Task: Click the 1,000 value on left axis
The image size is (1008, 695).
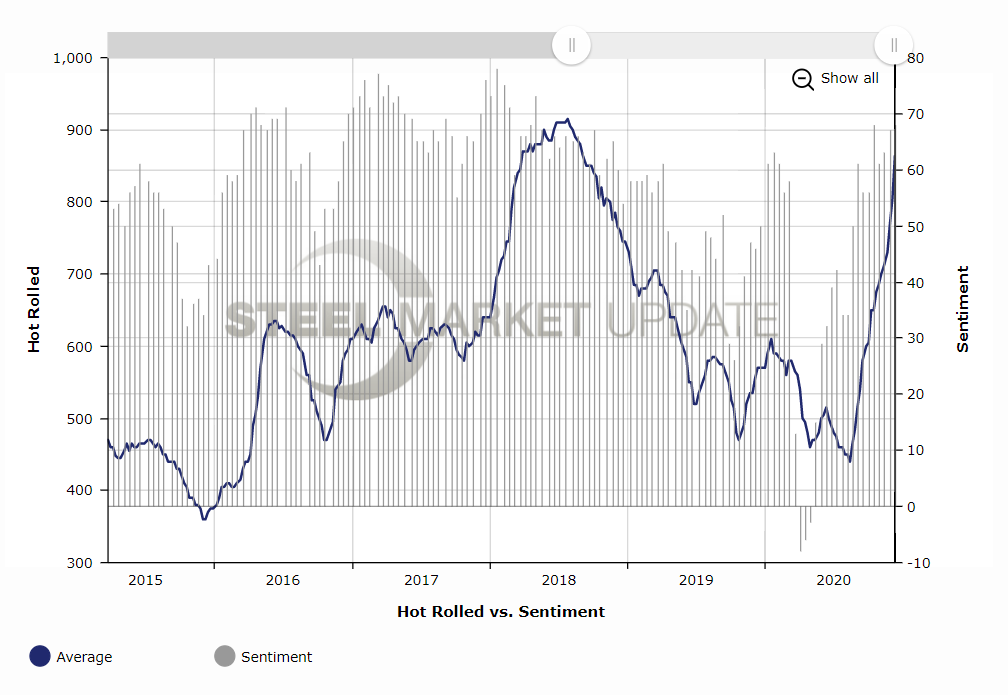Action: click(71, 58)
